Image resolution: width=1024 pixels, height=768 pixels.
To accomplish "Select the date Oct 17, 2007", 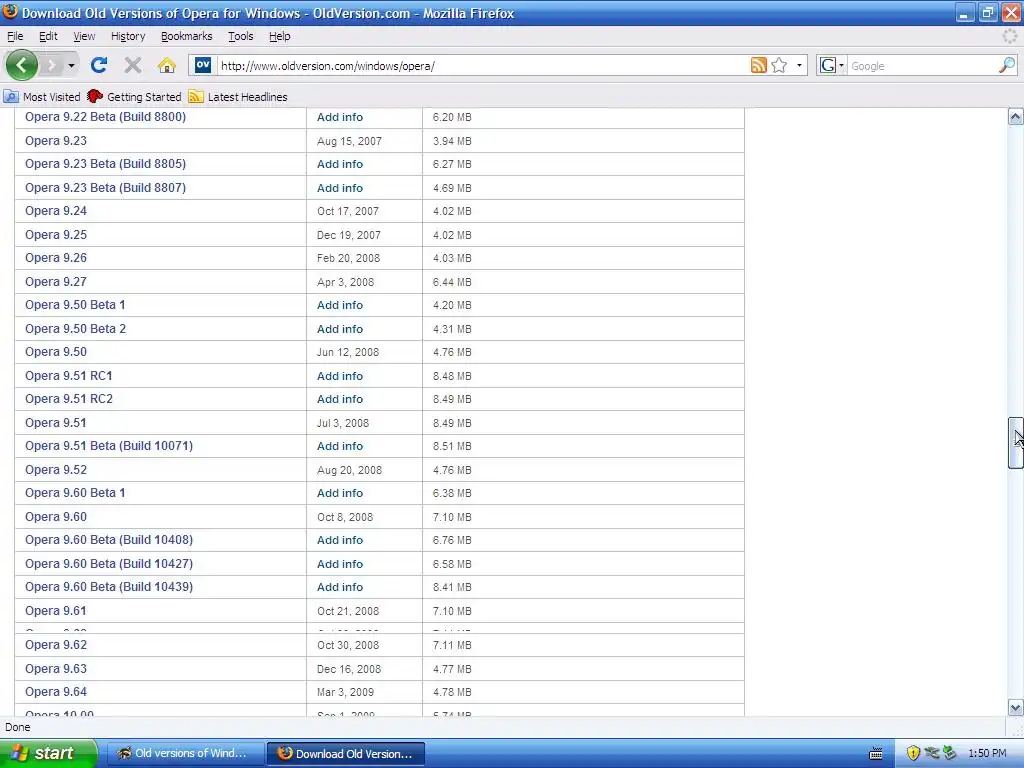I will 347,212.
